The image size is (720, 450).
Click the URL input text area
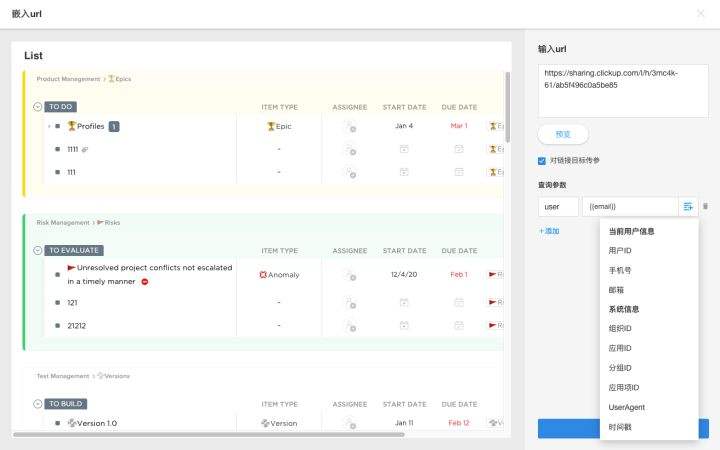pyautogui.click(x=623, y=90)
